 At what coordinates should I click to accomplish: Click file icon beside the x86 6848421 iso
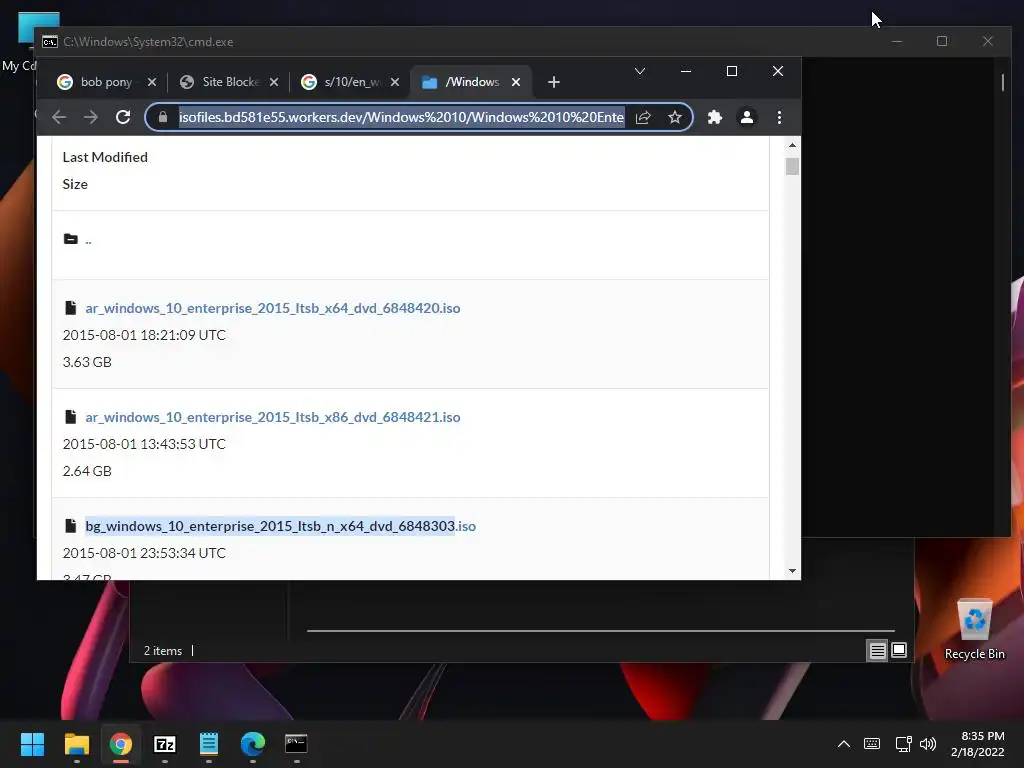pyautogui.click(x=71, y=417)
